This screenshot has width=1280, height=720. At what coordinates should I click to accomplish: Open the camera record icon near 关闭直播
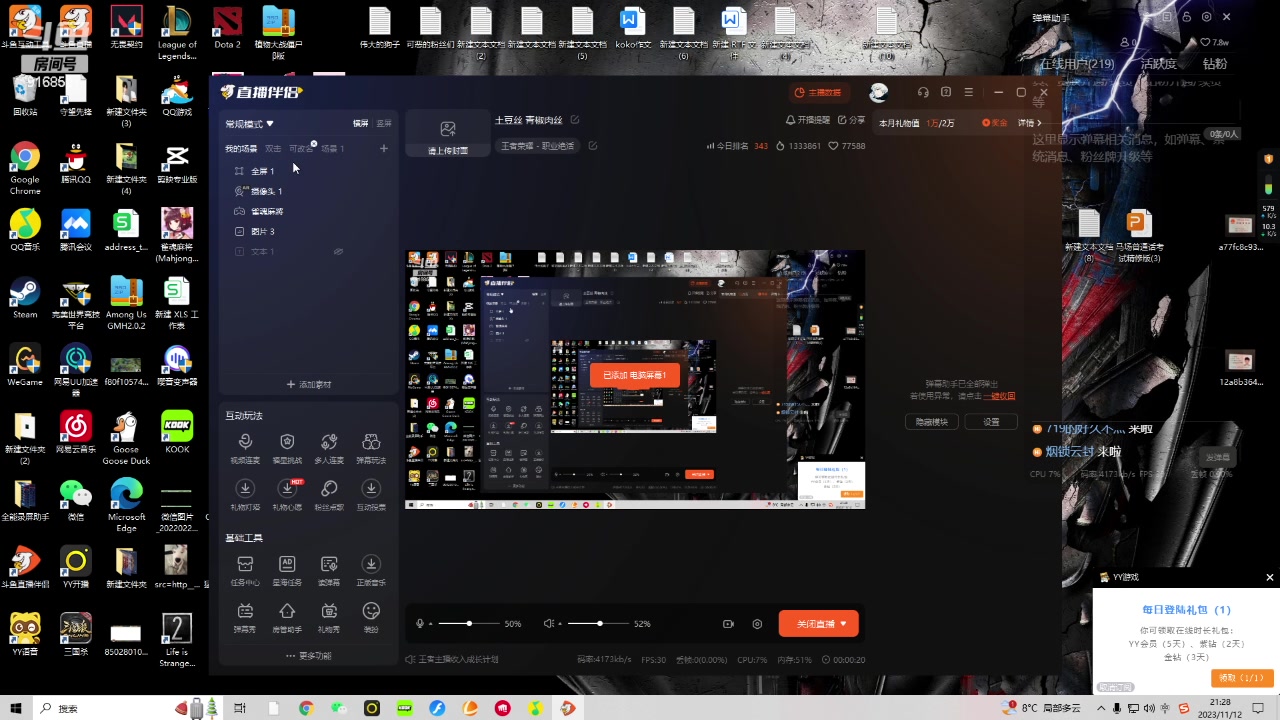[x=728, y=624]
